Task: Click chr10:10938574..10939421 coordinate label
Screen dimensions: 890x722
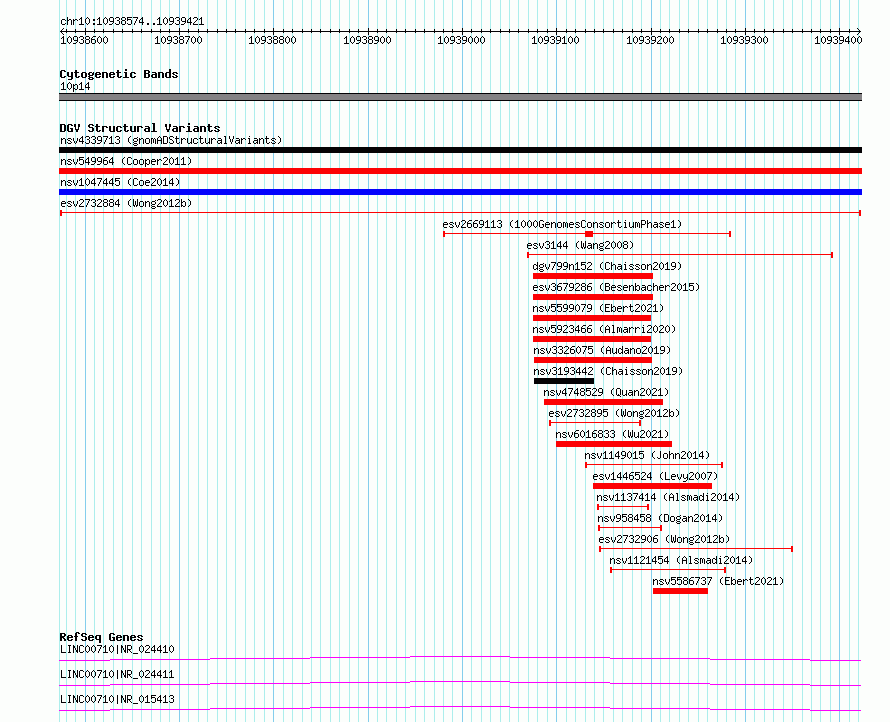Action: [132, 22]
